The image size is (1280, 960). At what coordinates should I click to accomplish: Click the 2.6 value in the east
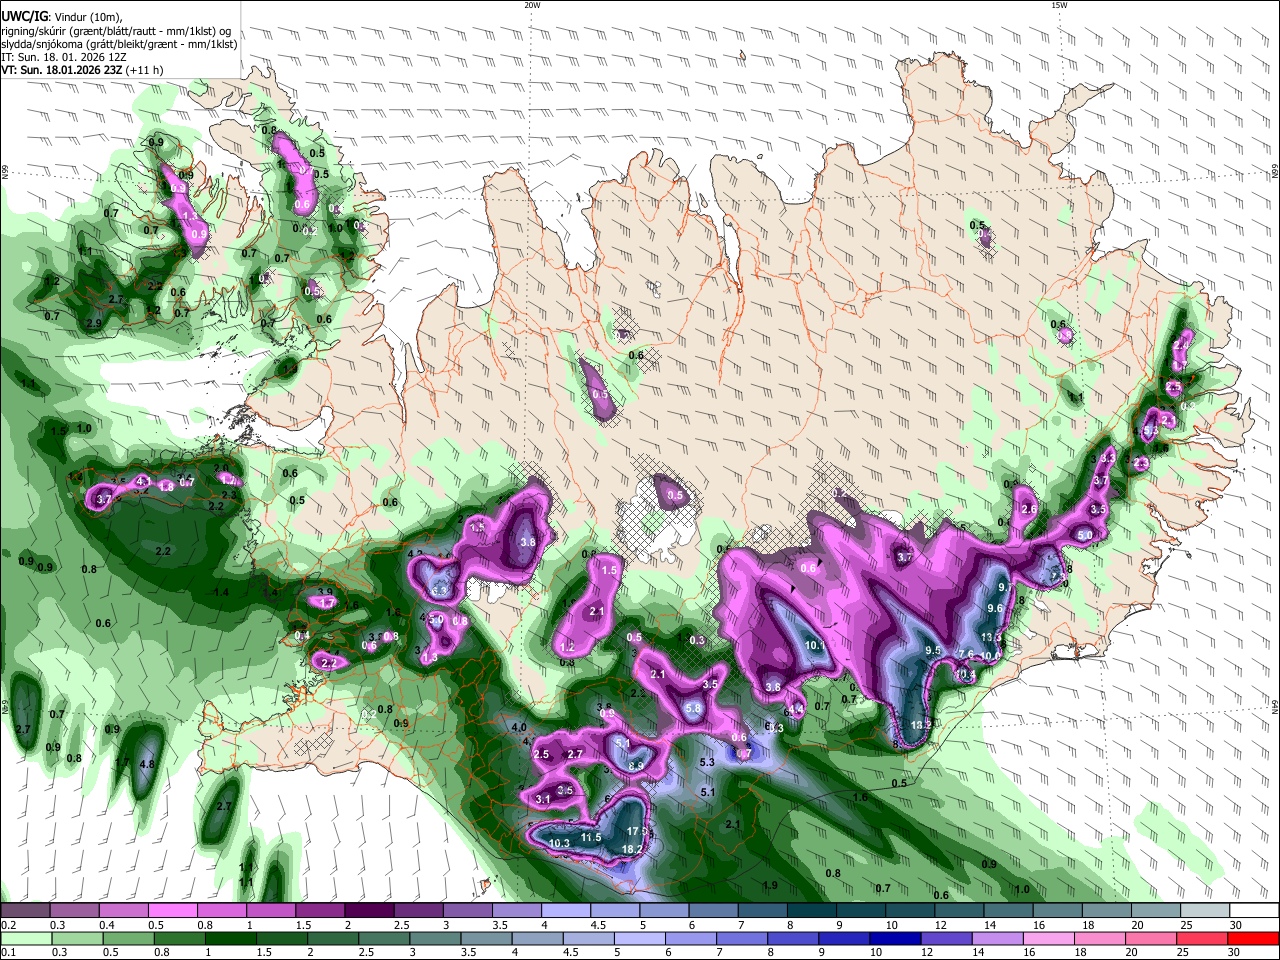tap(1030, 510)
